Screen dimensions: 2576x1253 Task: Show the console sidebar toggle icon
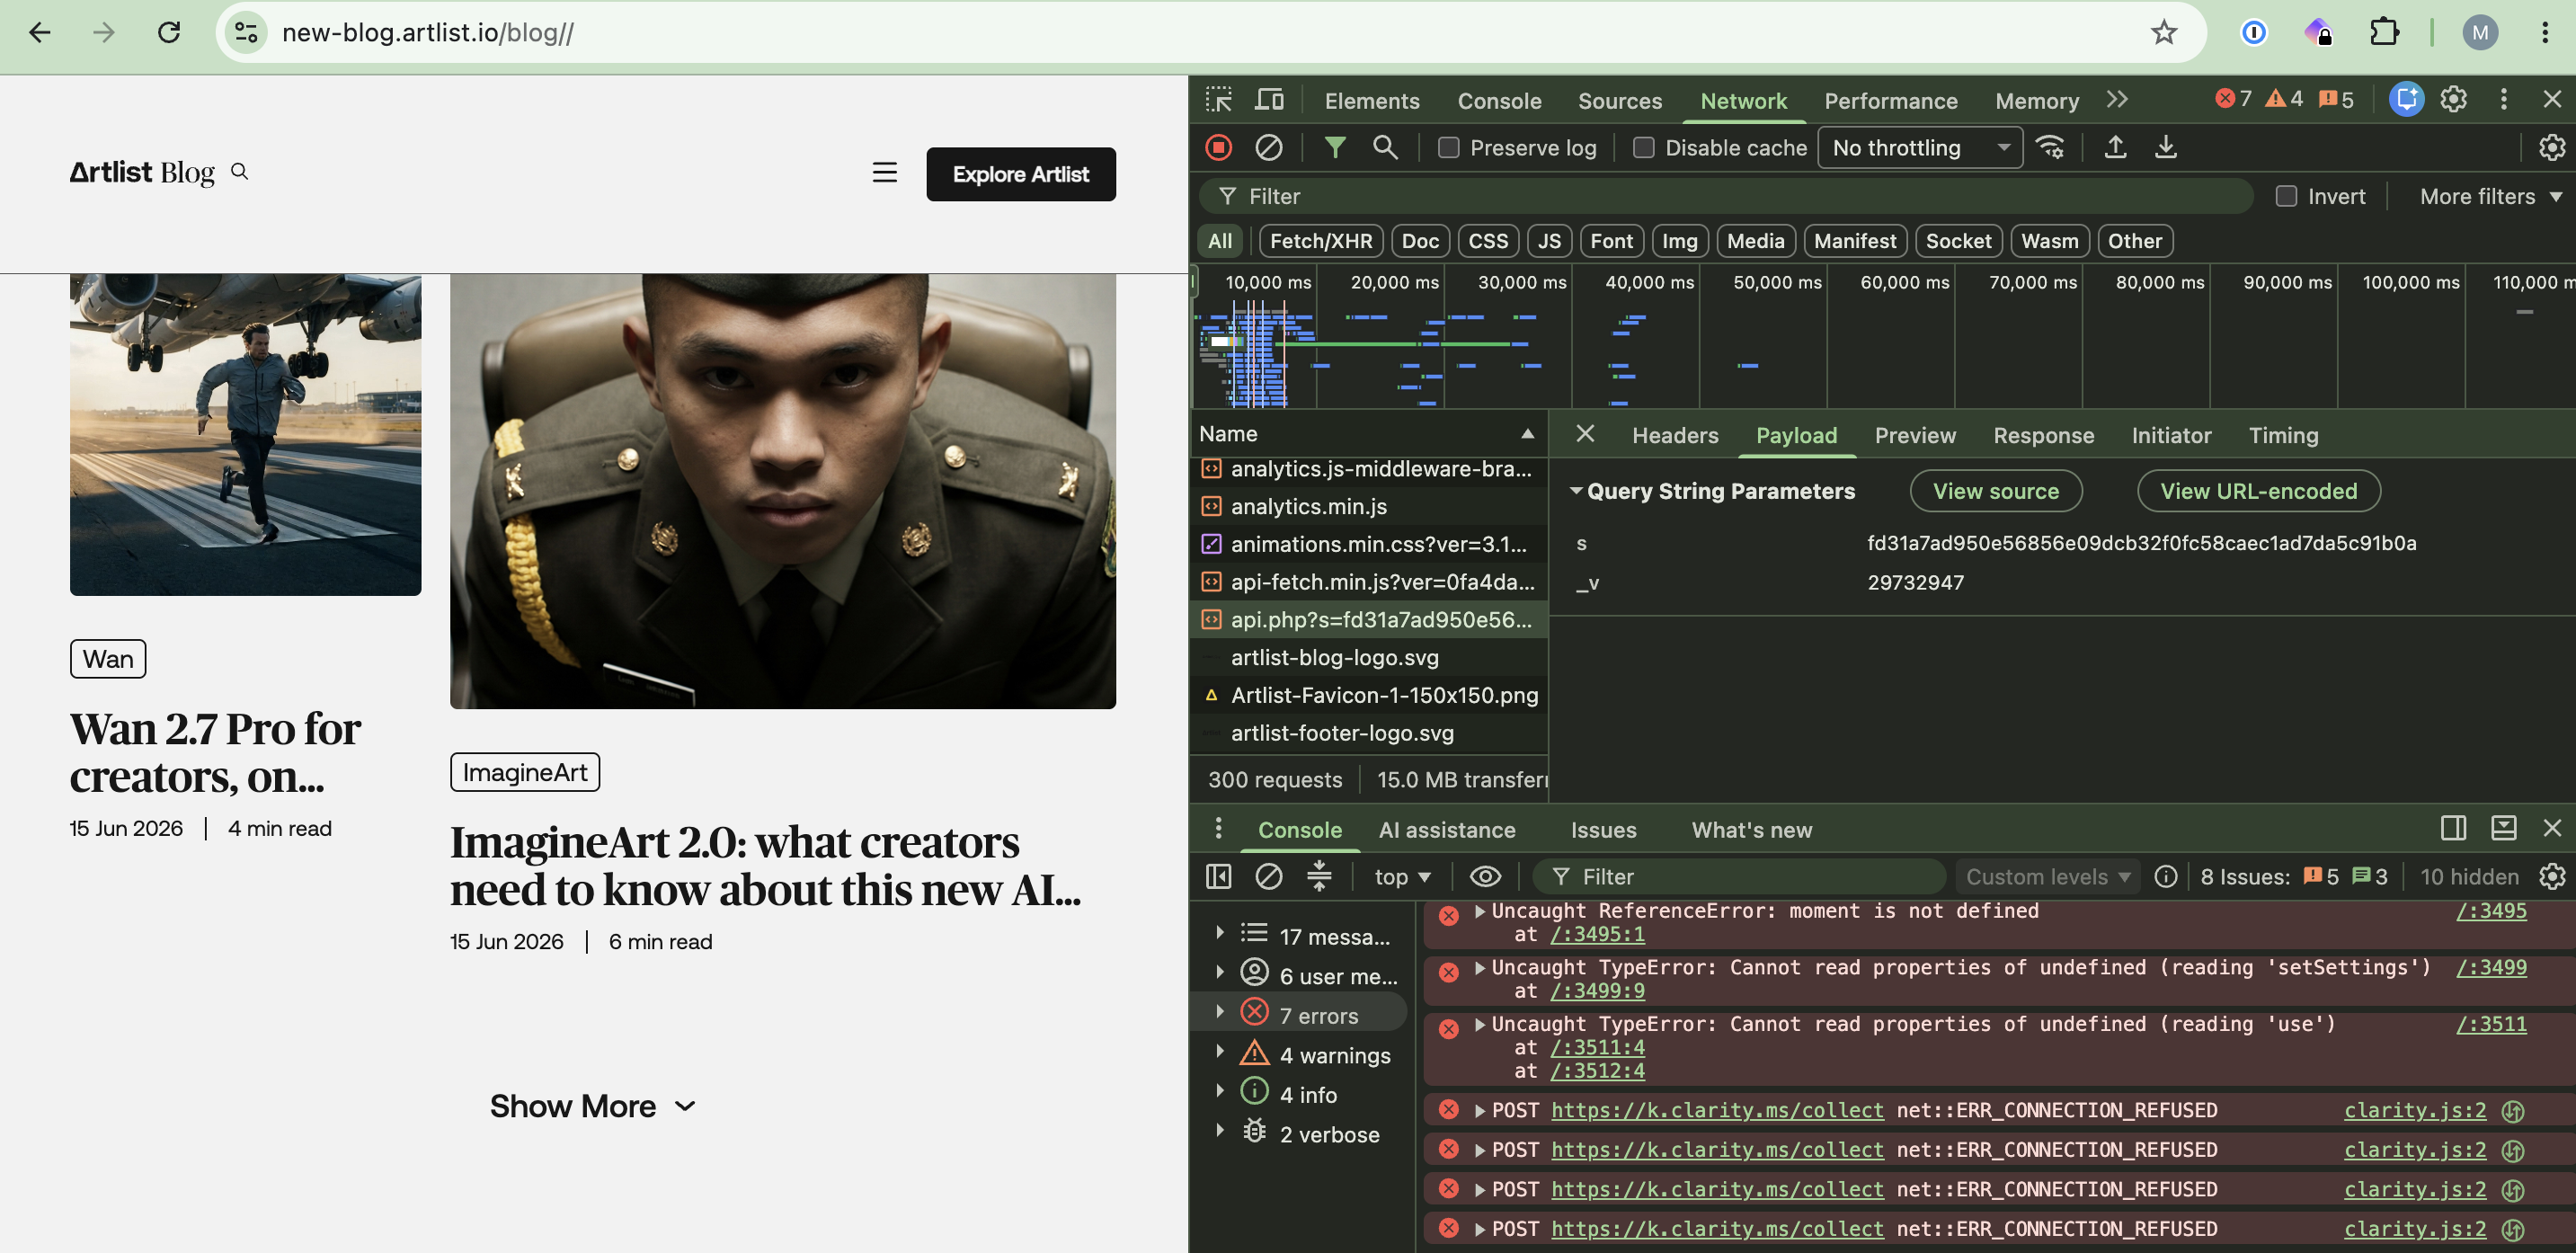(1218, 877)
